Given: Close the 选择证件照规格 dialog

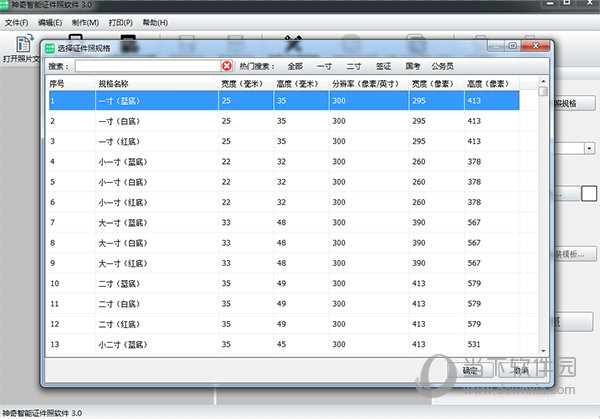Looking at the screenshot, I should coord(536,46).
